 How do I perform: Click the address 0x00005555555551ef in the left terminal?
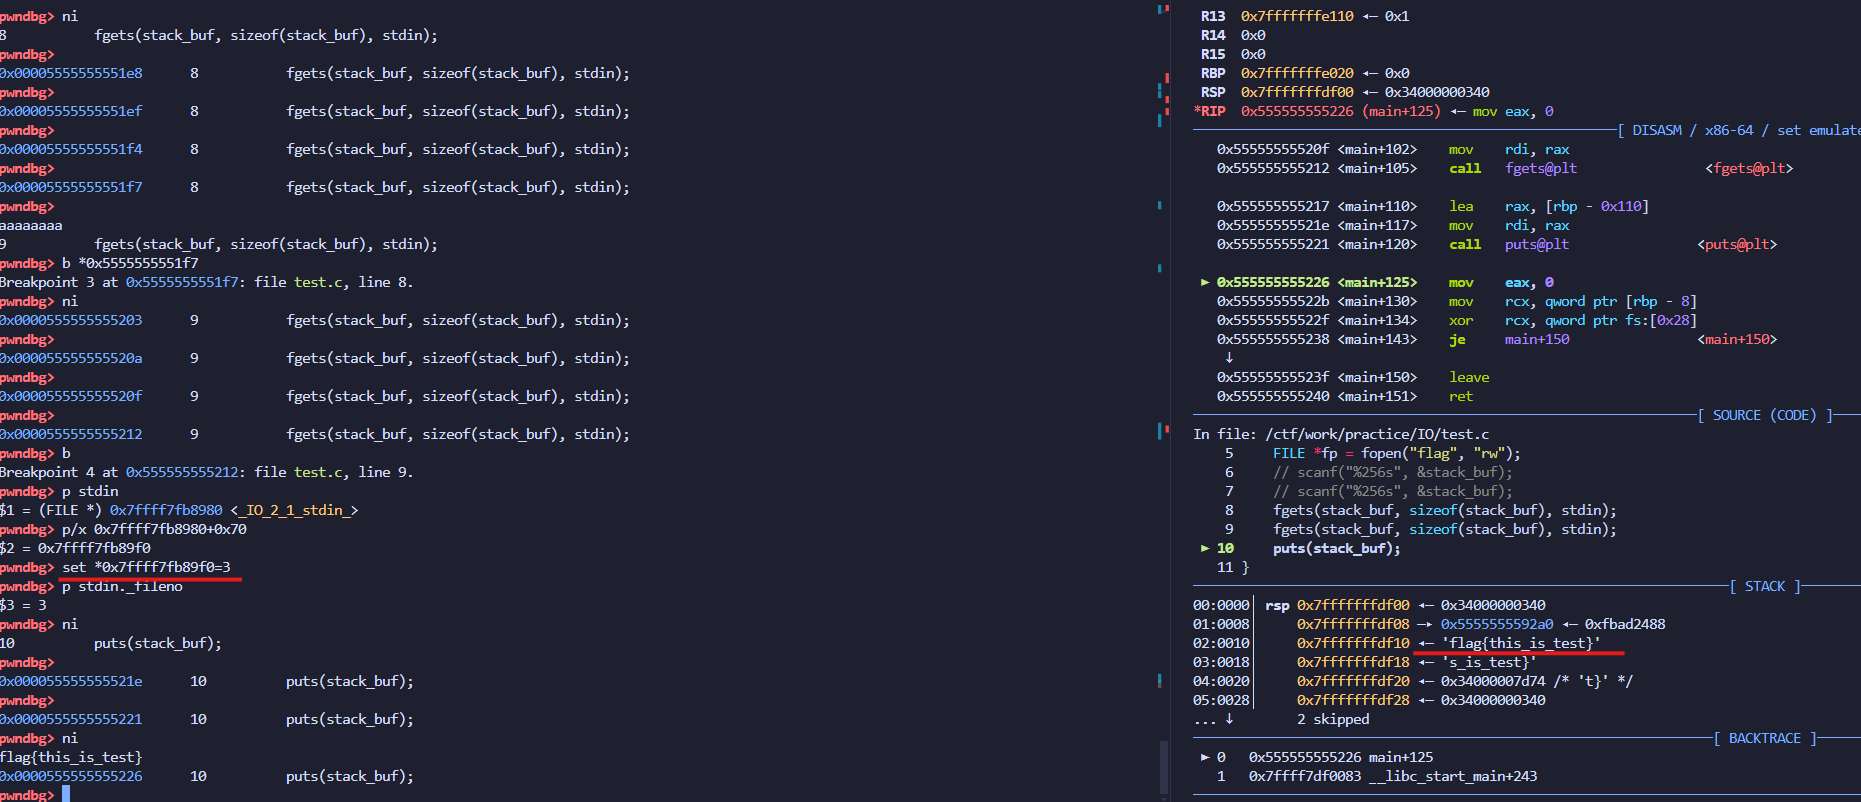(71, 111)
